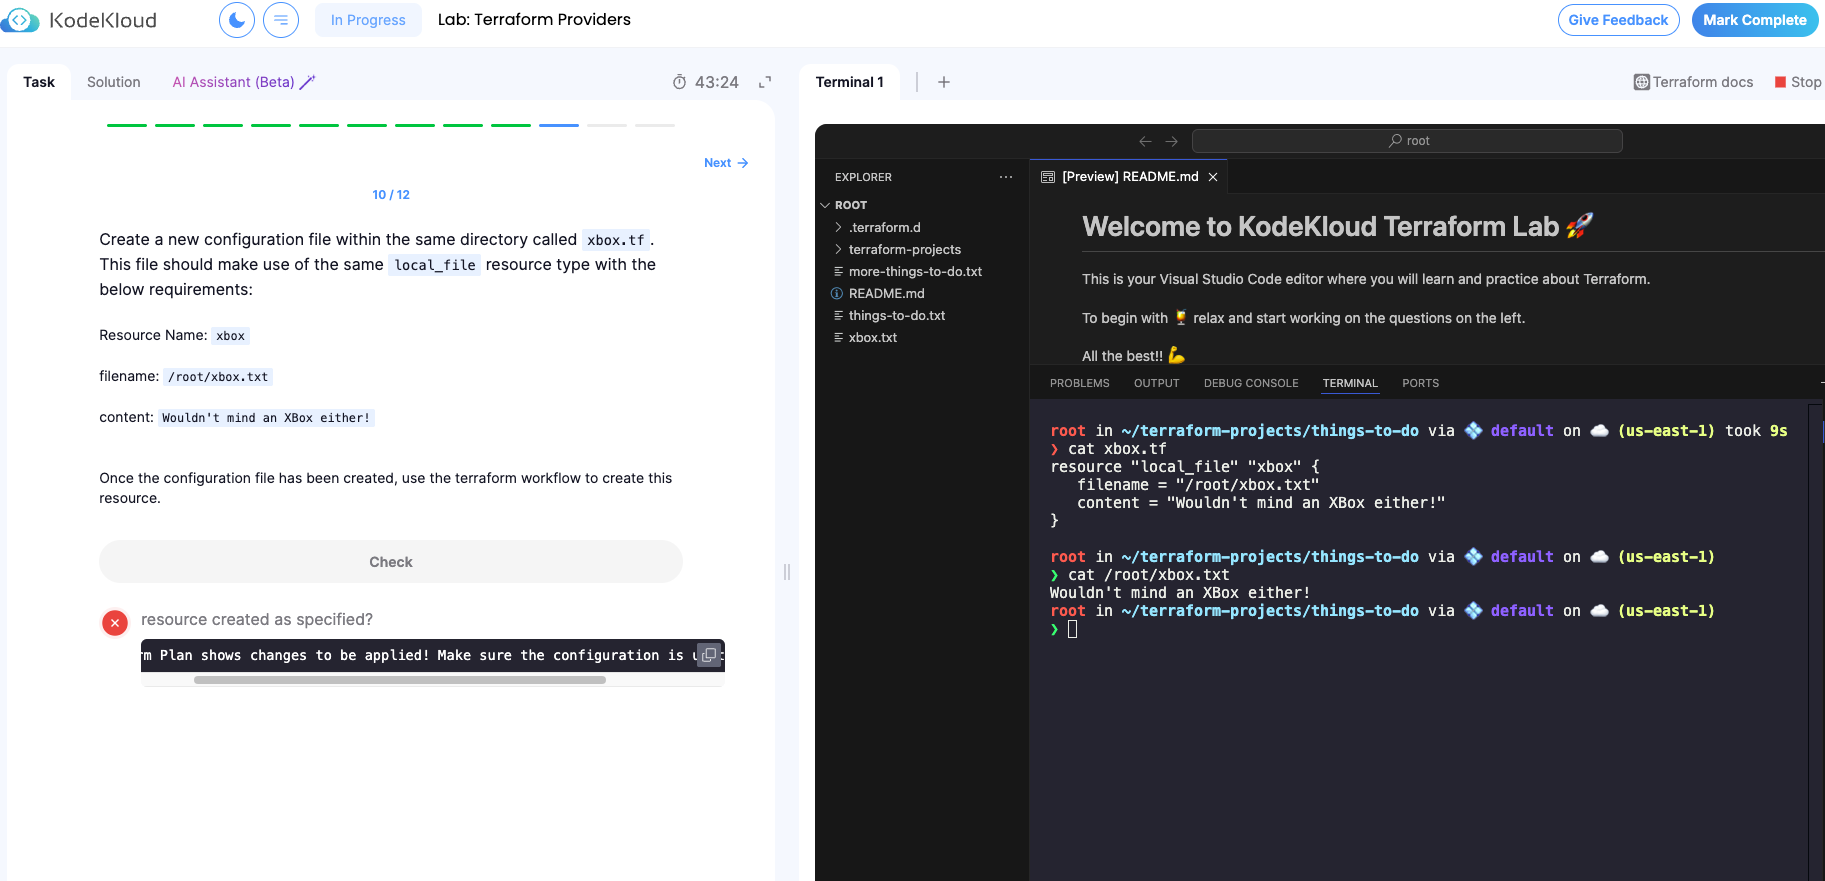Expand the .terraform.d folder

(884, 227)
